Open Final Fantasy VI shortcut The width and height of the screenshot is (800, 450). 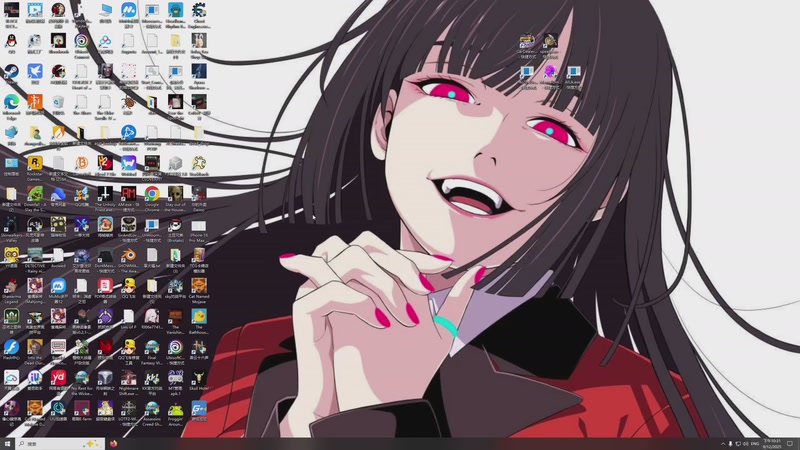tap(152, 348)
